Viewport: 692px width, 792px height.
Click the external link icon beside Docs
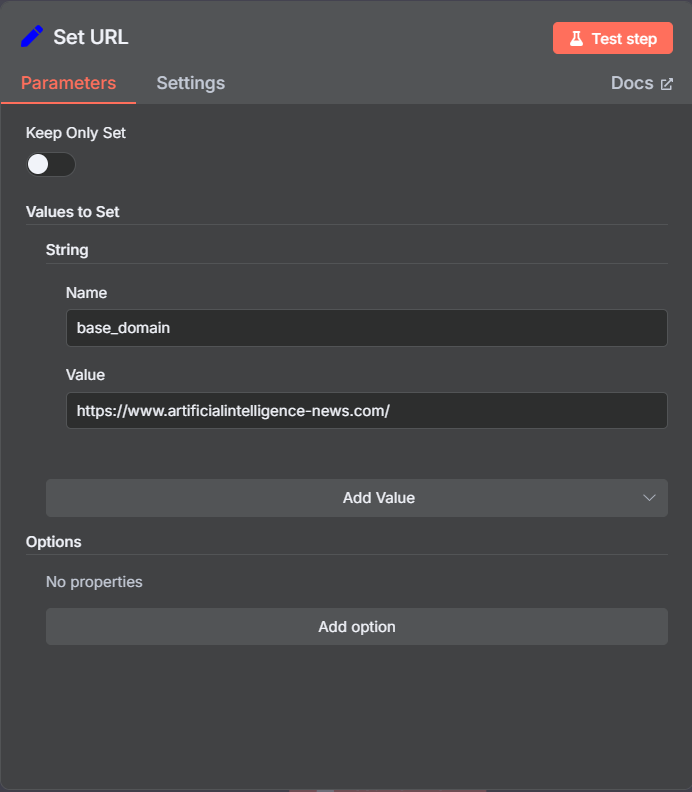[x=667, y=84]
